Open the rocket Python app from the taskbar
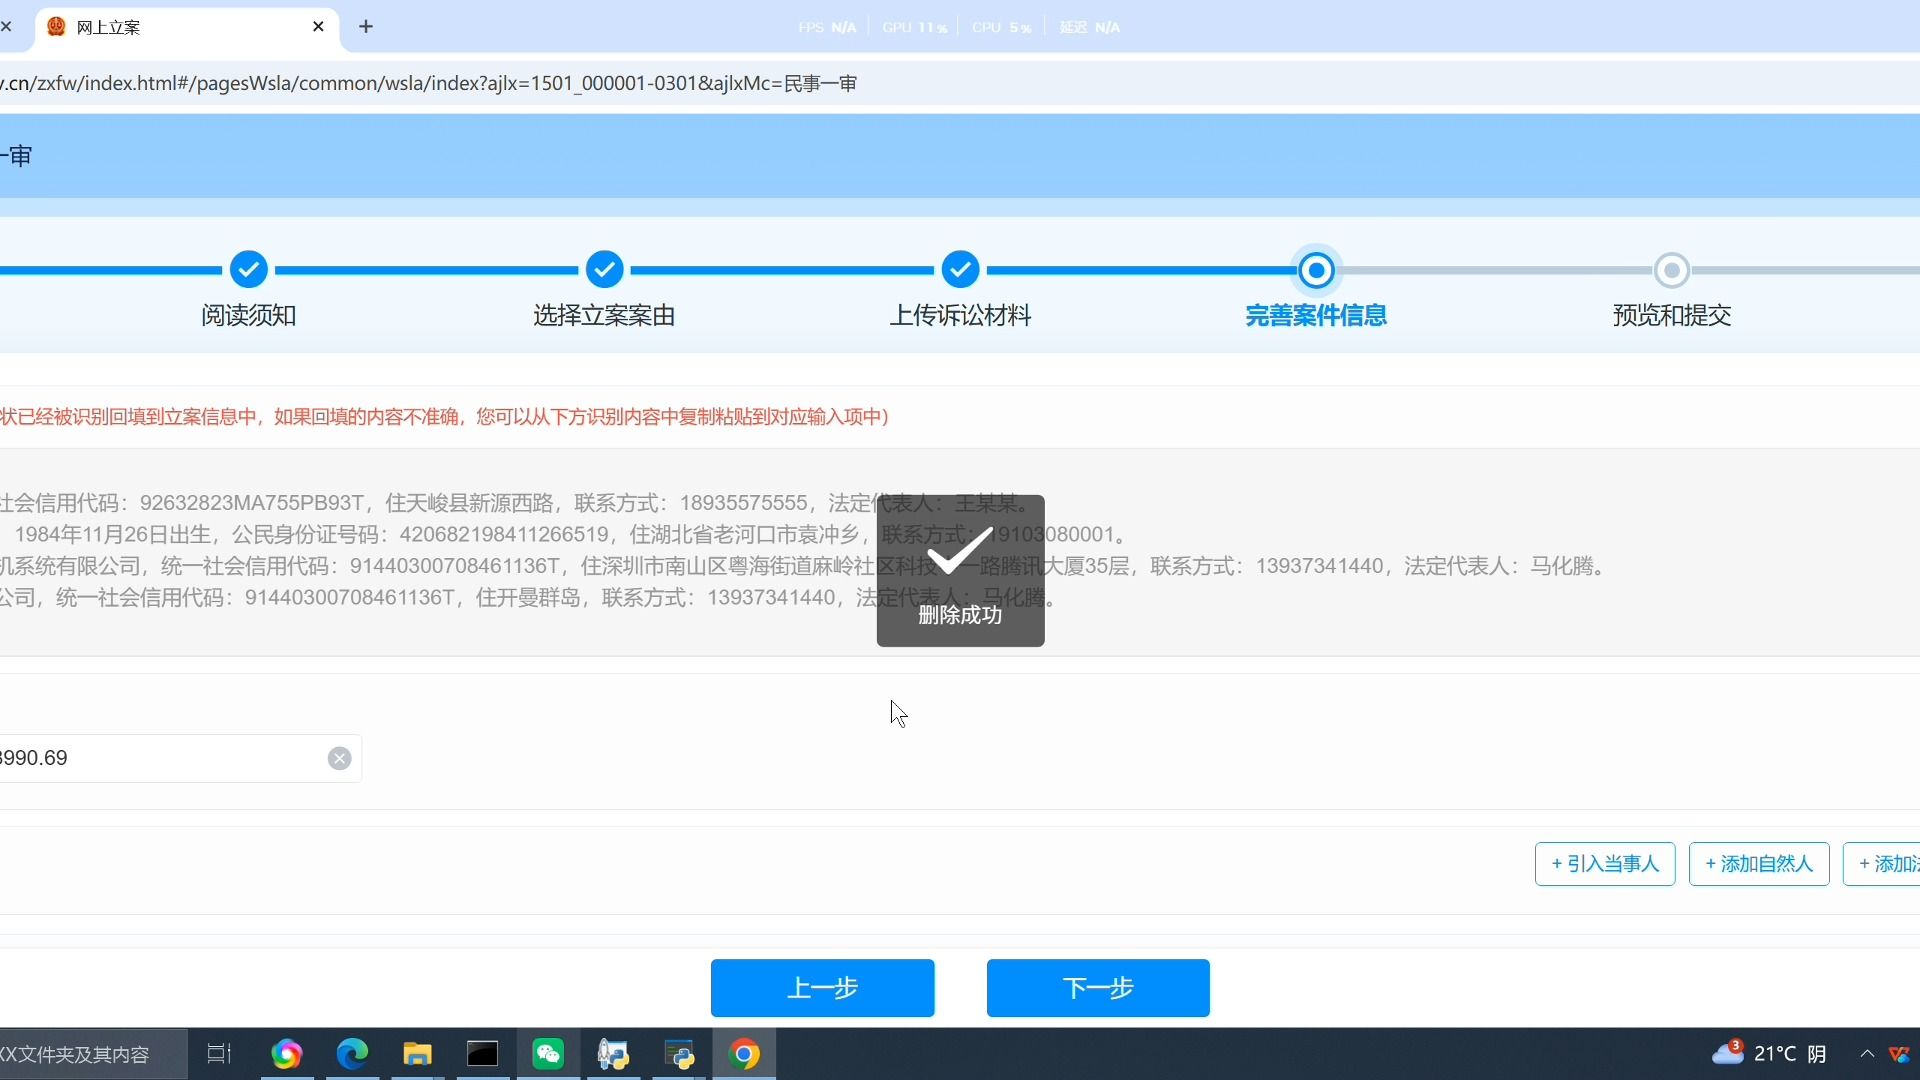Viewport: 1920px width, 1080px height. coord(613,1053)
